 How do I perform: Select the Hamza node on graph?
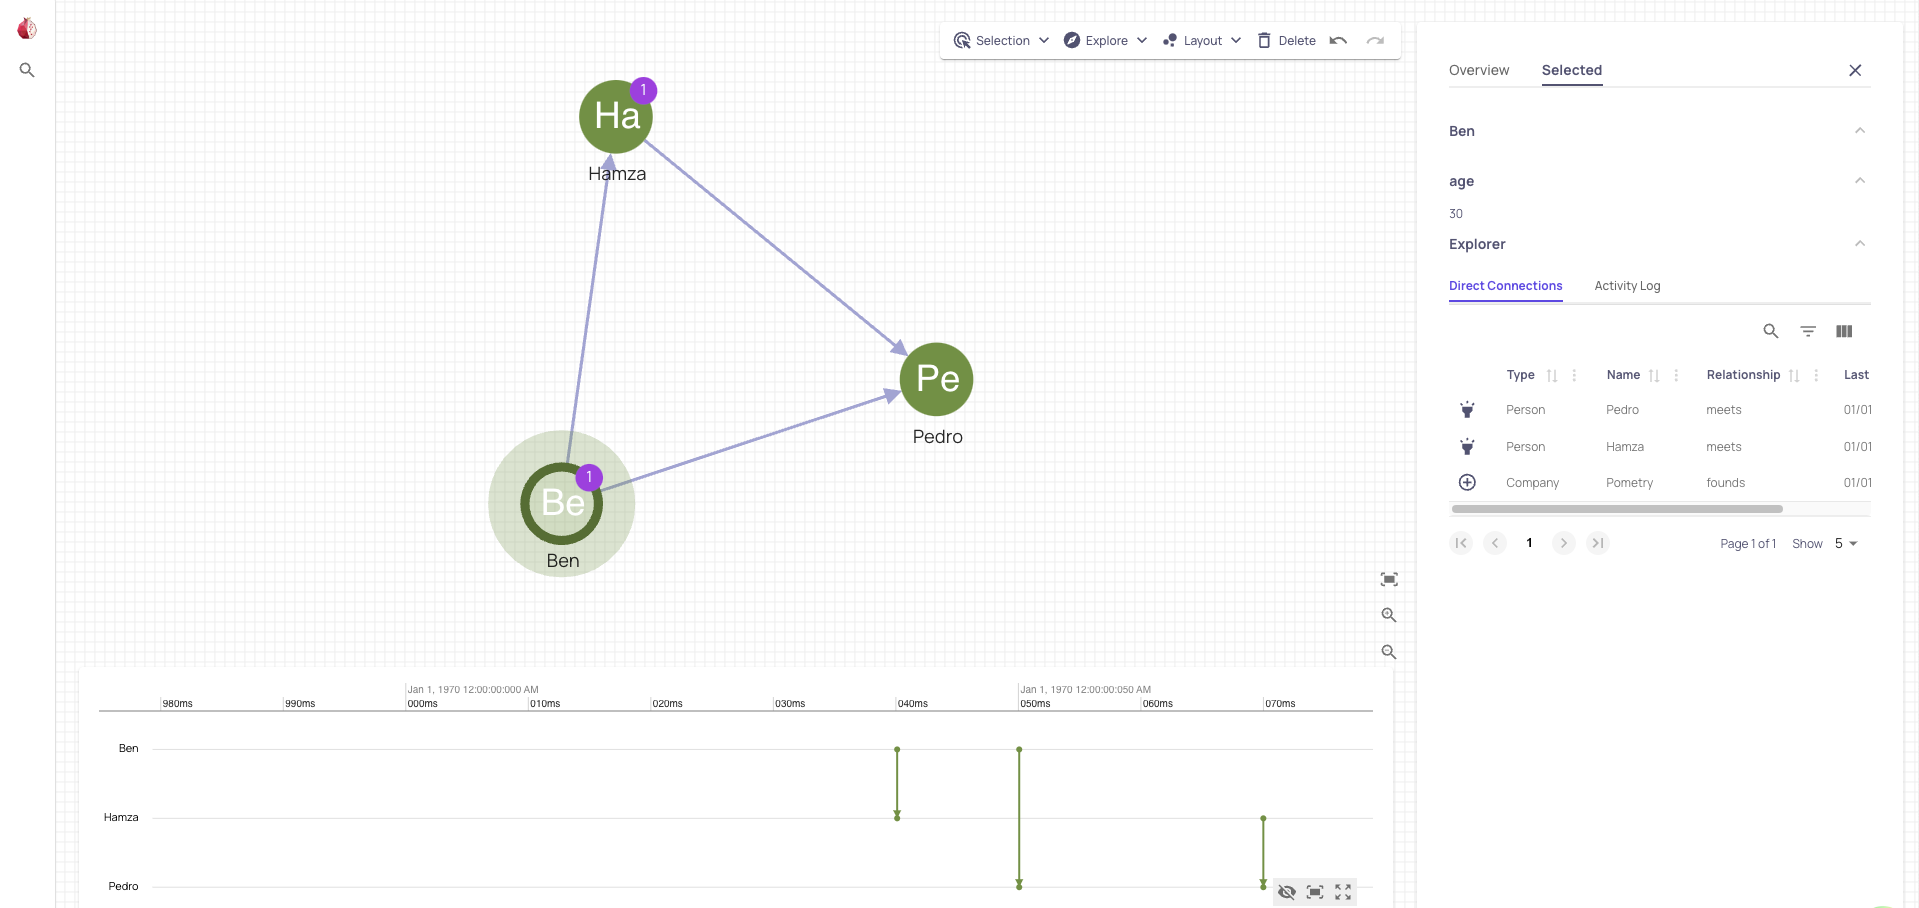(x=616, y=117)
